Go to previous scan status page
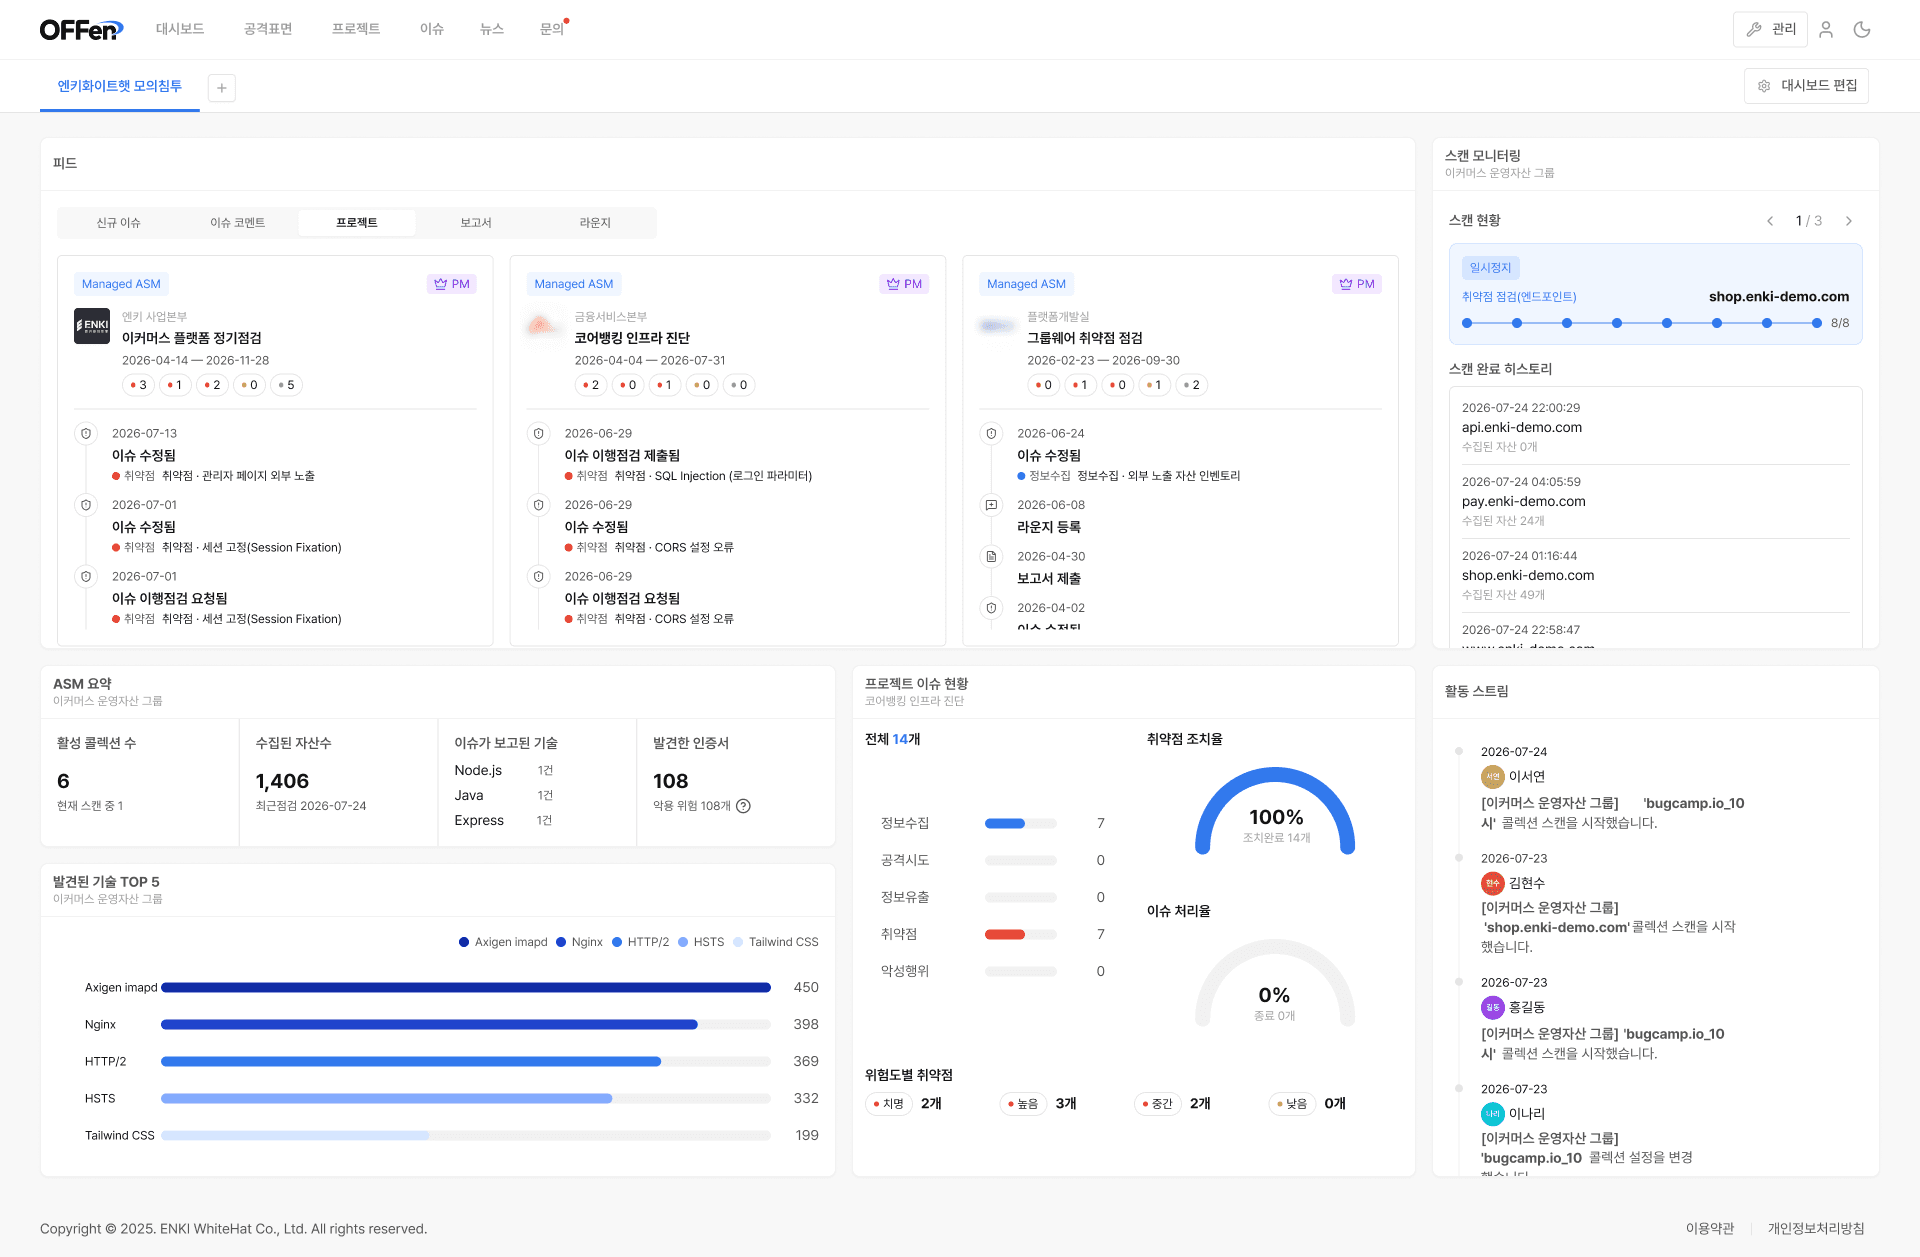Image resolution: width=1920 pixels, height=1257 pixels. pyautogui.click(x=1770, y=221)
